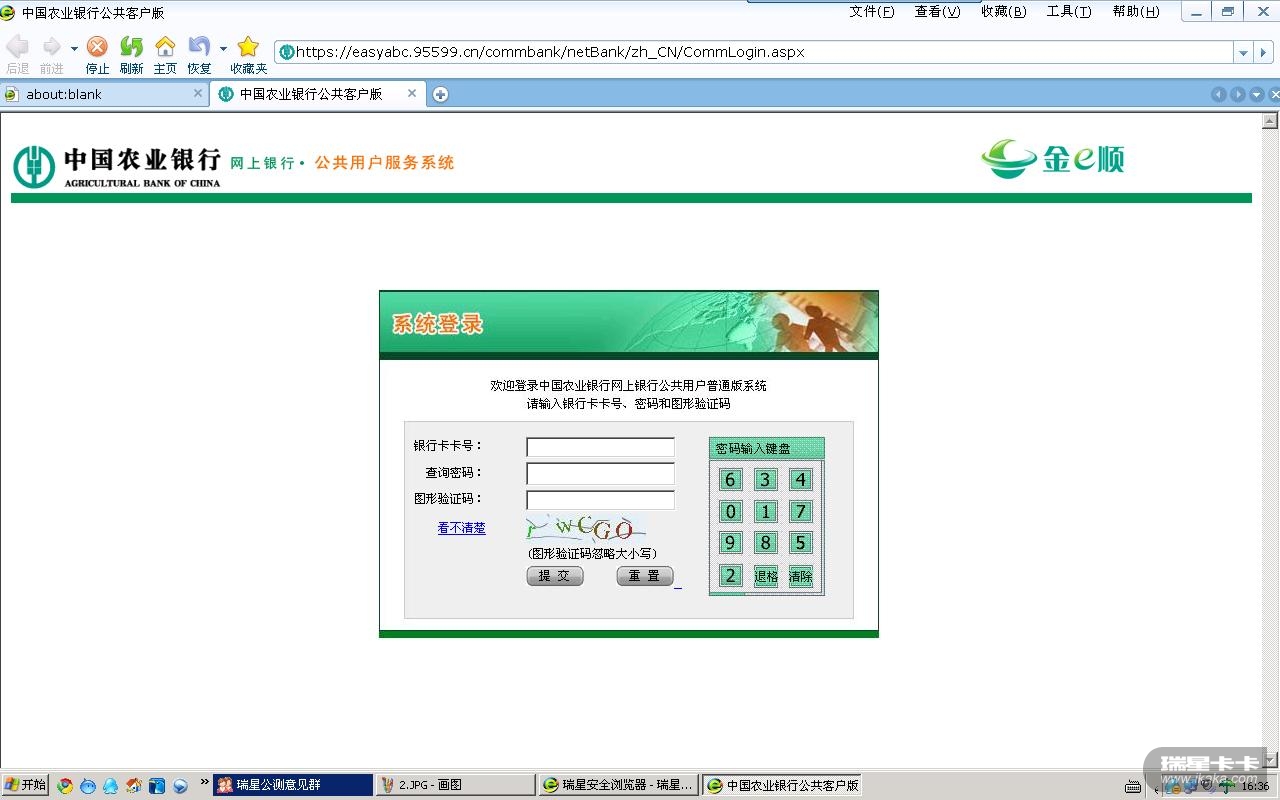The width and height of the screenshot is (1280, 800).
Task: Click the browser address bar URL
Action: [755, 53]
